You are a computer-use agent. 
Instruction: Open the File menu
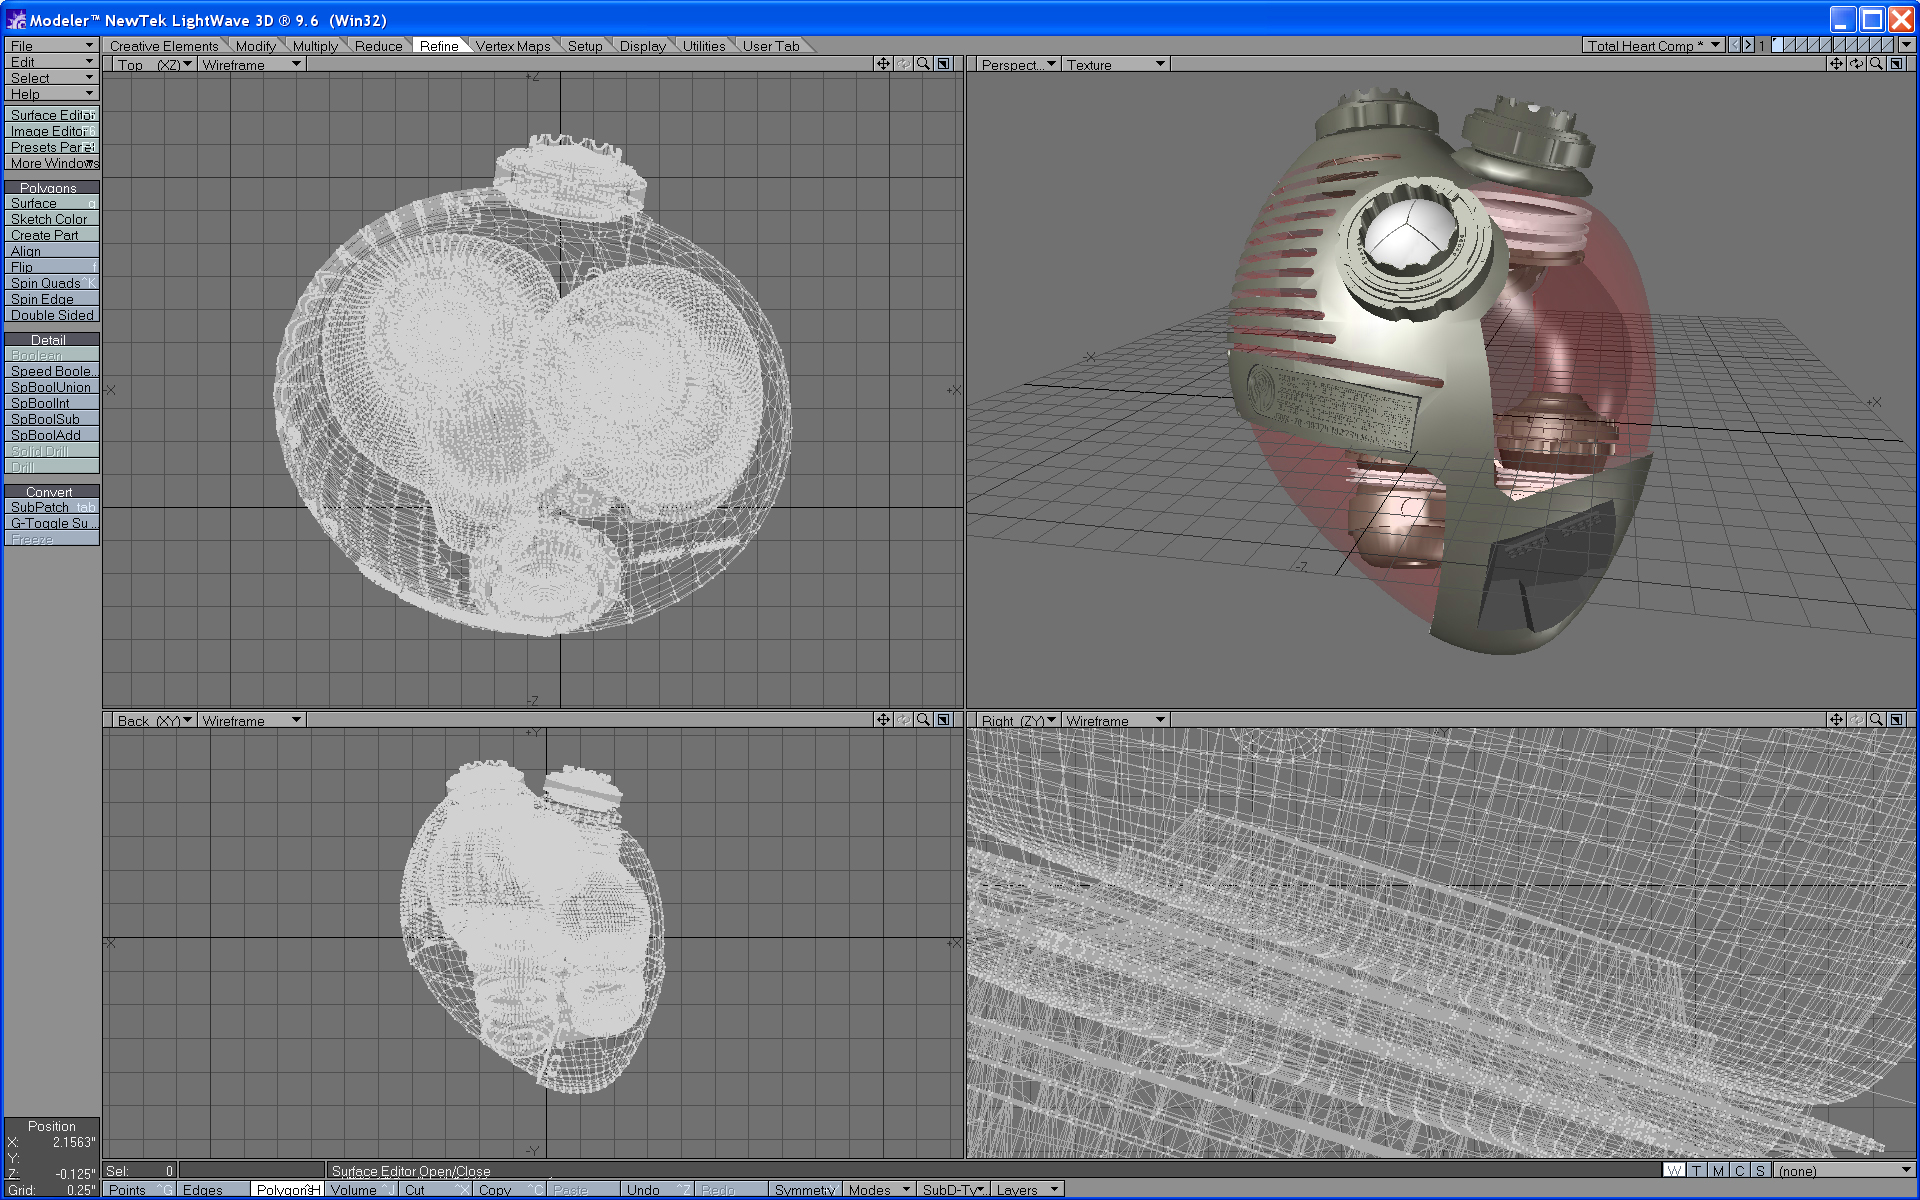(x=51, y=45)
